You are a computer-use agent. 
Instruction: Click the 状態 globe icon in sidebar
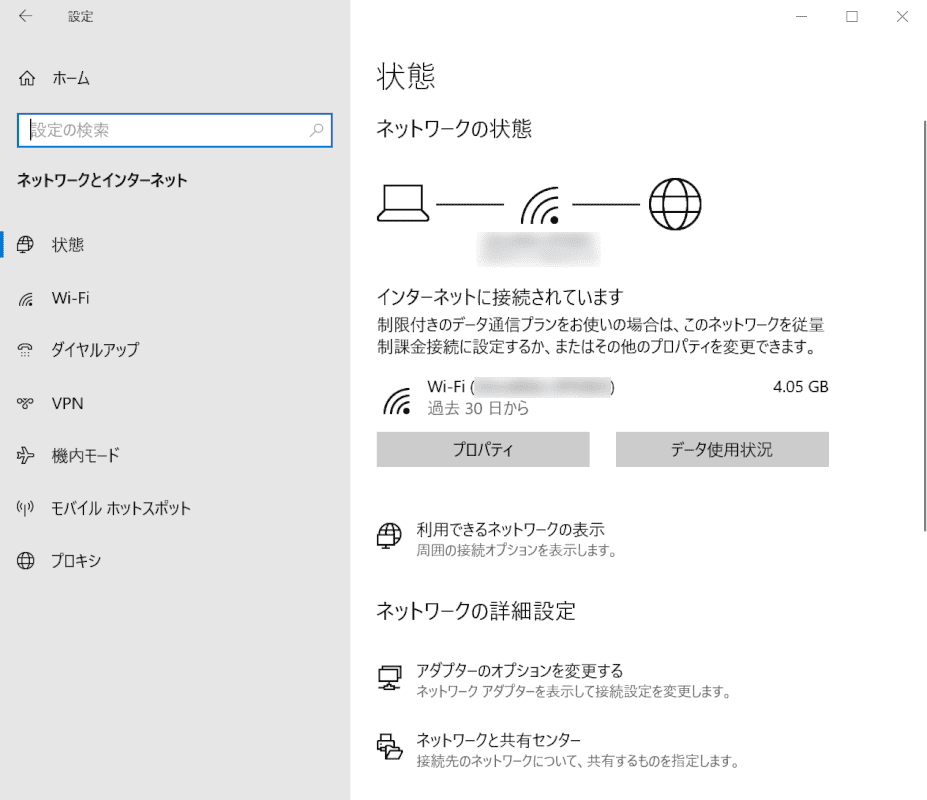pyautogui.click(x=25, y=244)
